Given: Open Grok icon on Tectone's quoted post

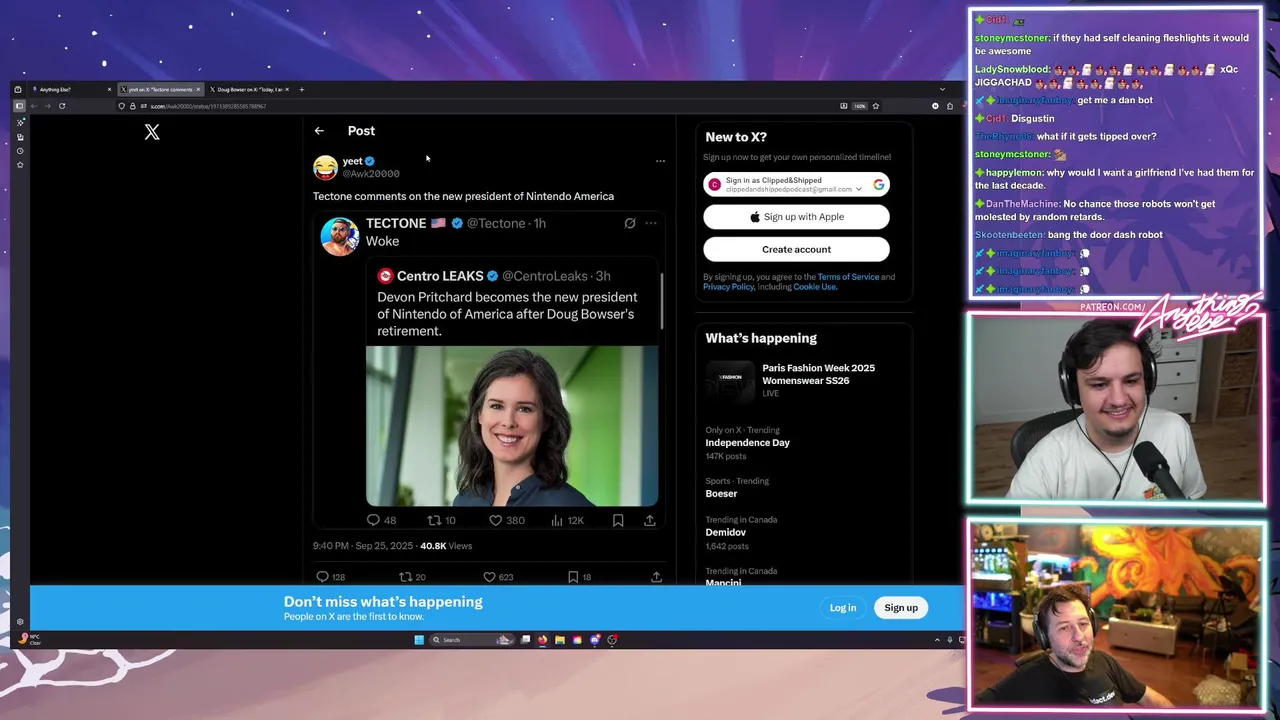Looking at the screenshot, I should [630, 223].
